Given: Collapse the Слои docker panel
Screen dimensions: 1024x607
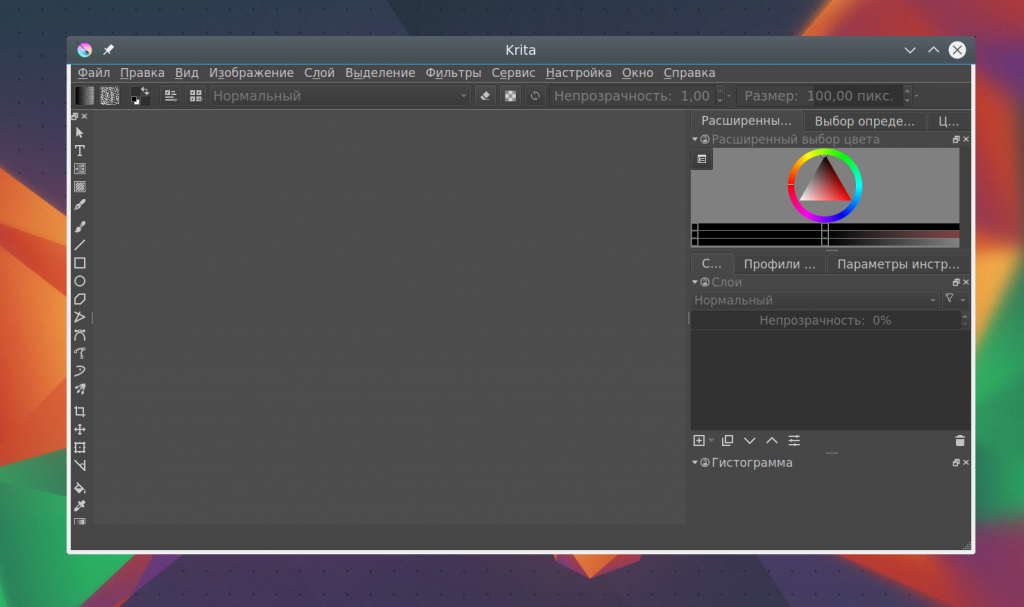Looking at the screenshot, I should 695,282.
